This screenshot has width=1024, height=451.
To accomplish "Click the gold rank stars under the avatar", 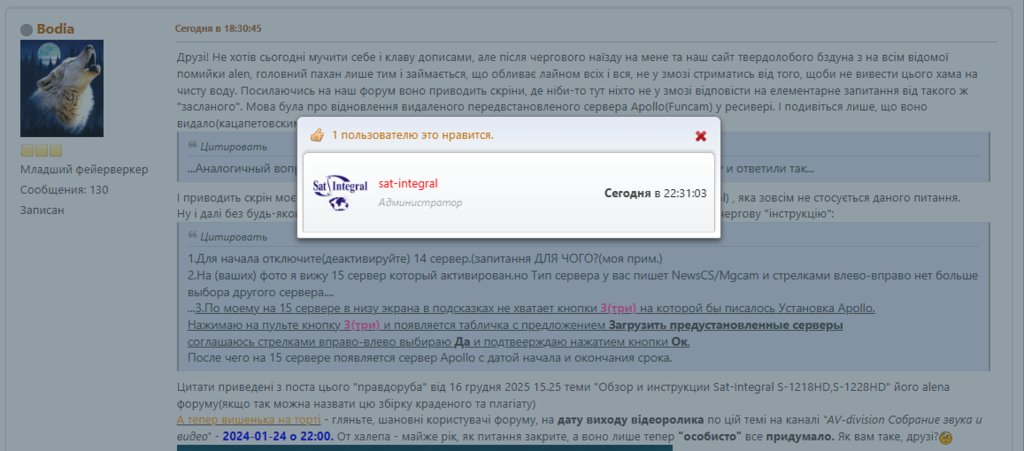I will pyautogui.click(x=41, y=151).
